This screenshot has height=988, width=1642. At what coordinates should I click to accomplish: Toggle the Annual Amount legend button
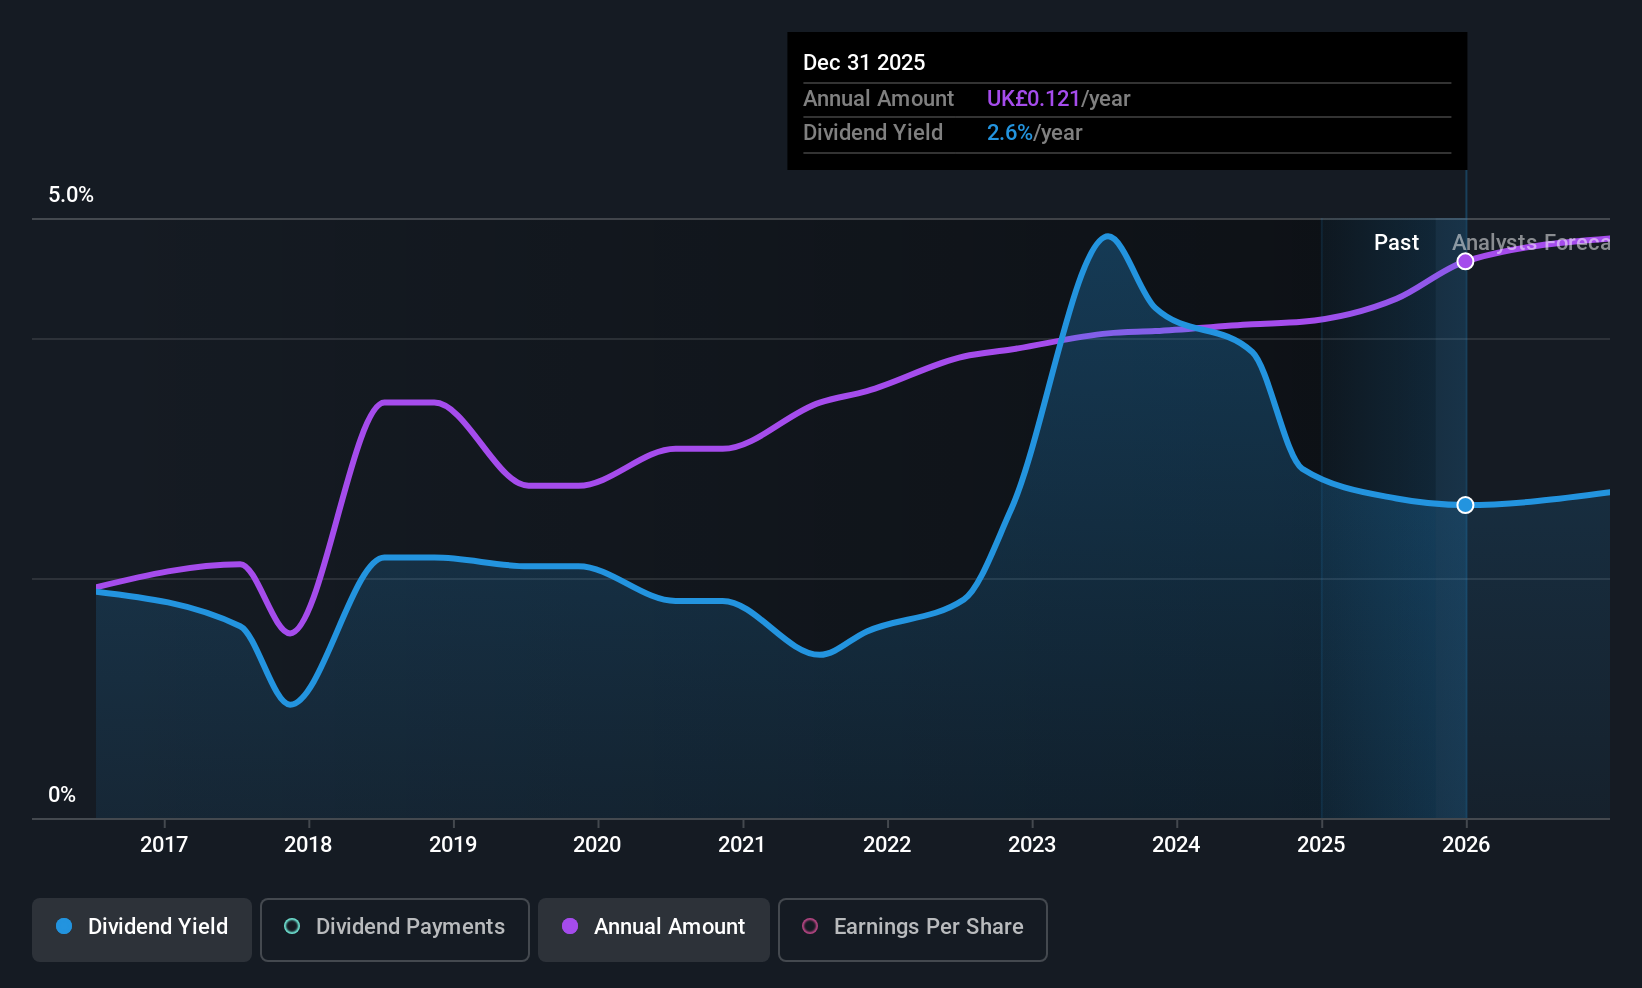pos(654,930)
